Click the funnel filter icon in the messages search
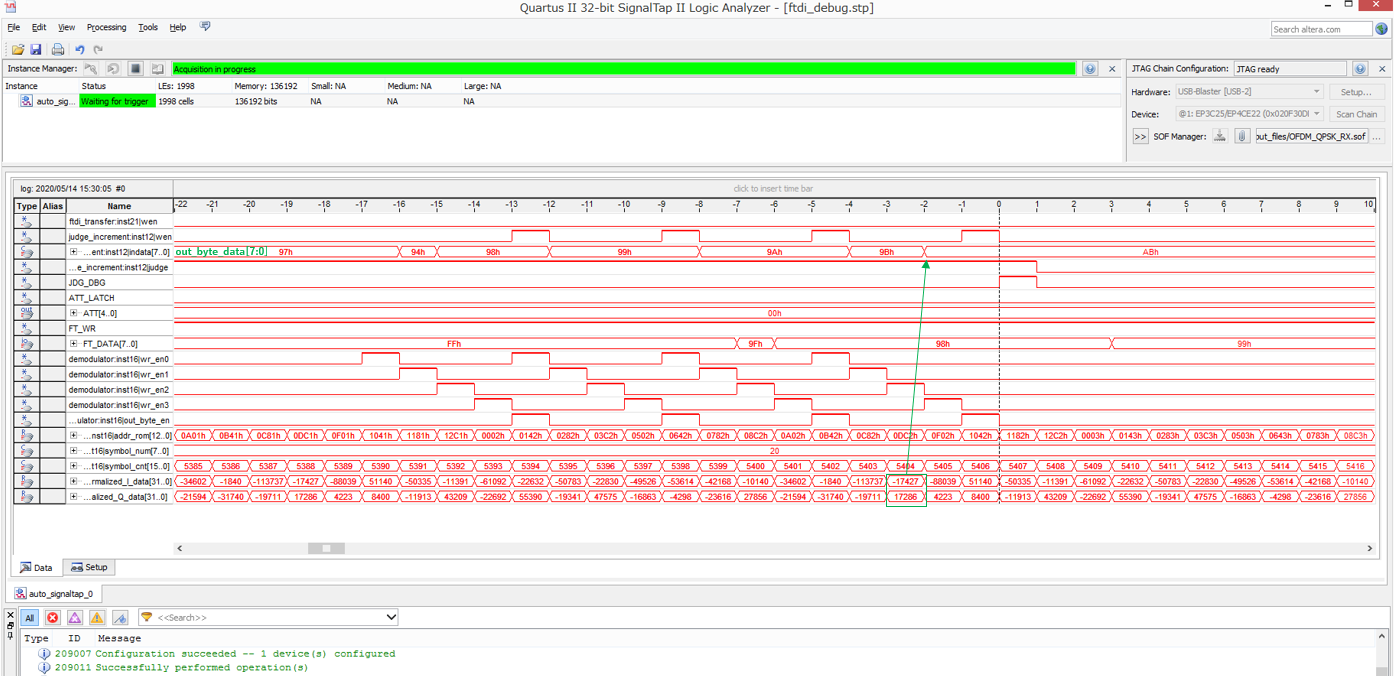 click(x=146, y=617)
